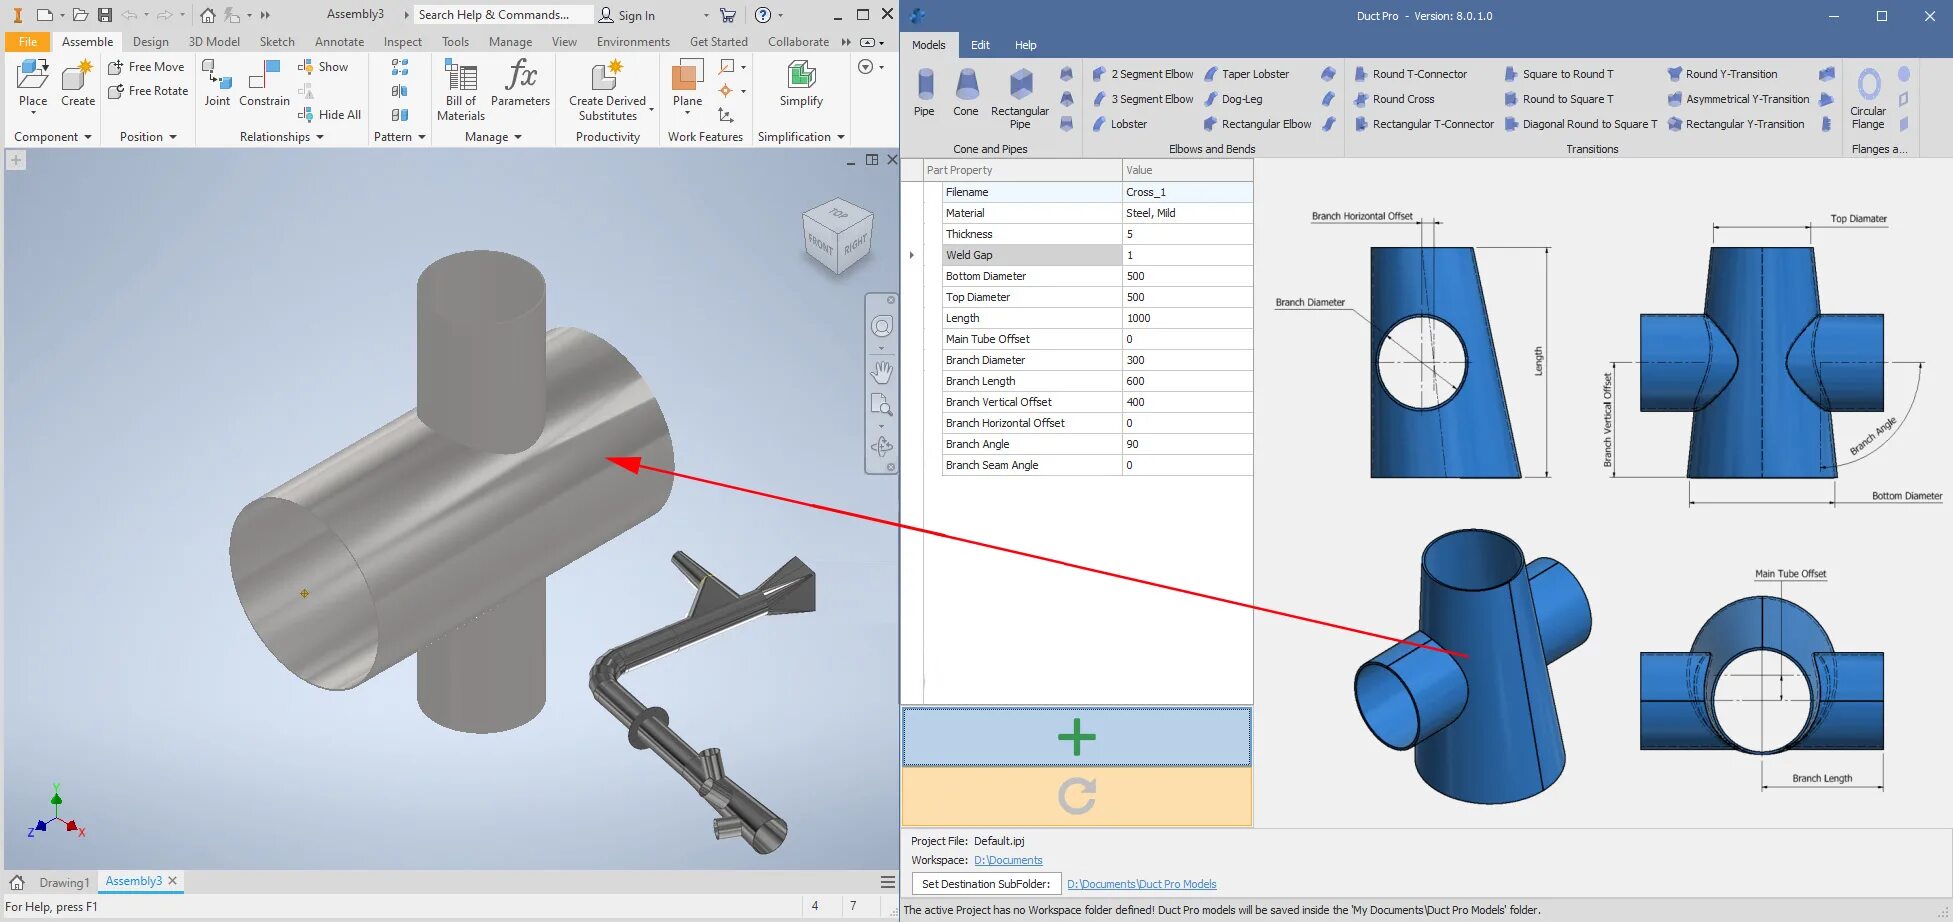The image size is (1953, 922).
Task: Click the Simplify tool
Action: point(801,84)
